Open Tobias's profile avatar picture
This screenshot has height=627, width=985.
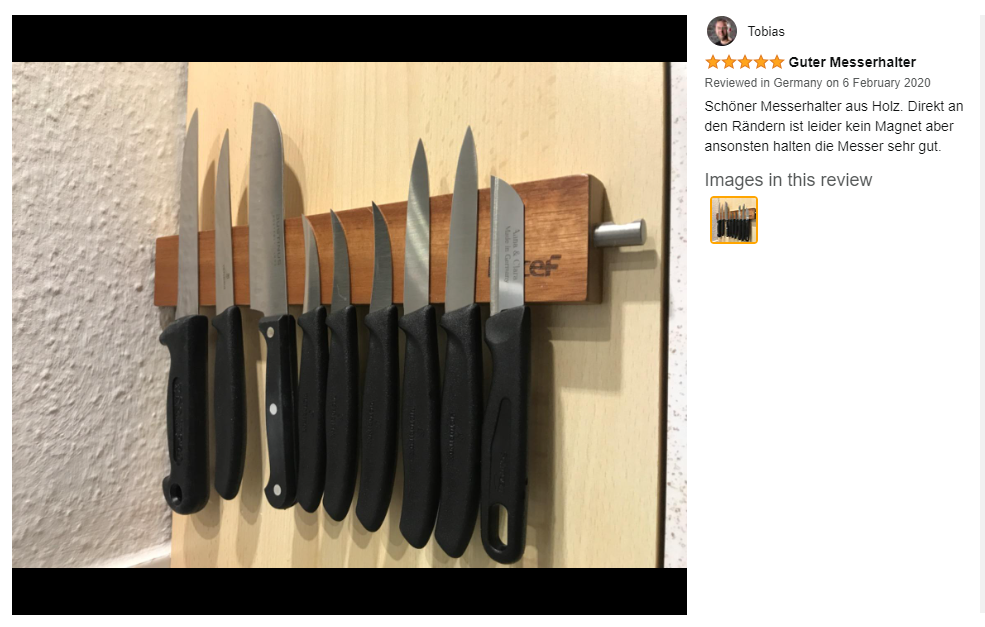pos(722,31)
